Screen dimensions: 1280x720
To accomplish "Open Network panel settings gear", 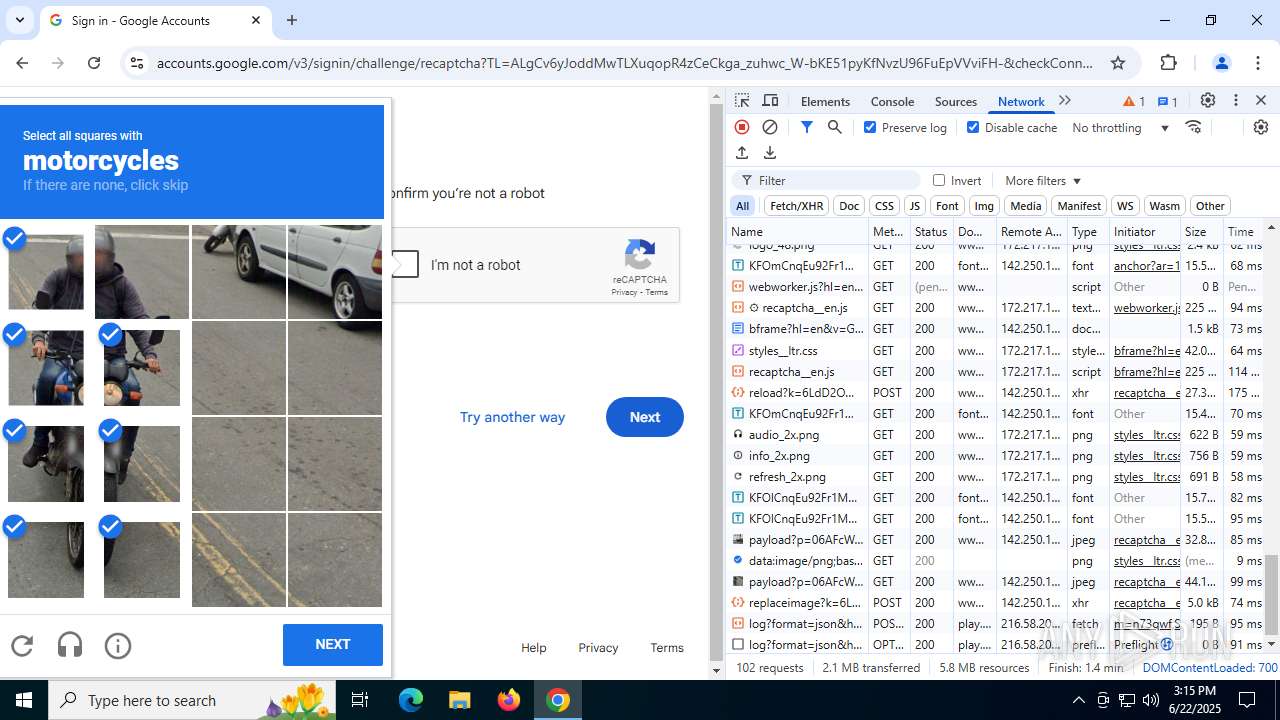I will pos(1260,127).
